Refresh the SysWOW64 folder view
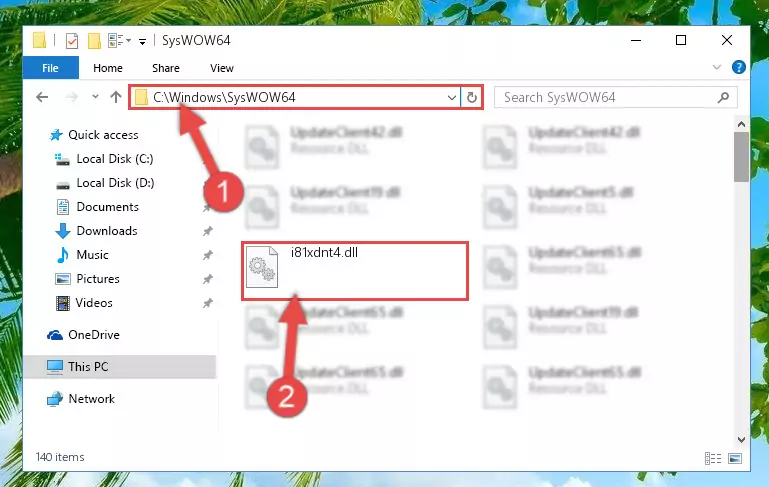The image size is (769, 487). click(x=472, y=97)
